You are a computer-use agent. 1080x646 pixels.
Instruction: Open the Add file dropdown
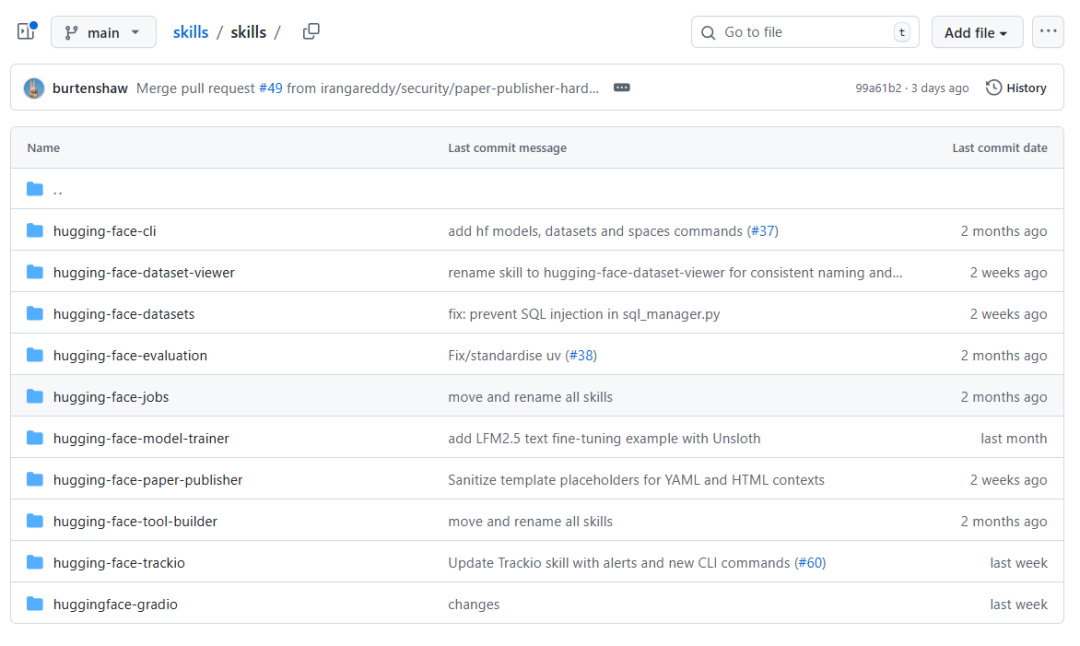click(976, 32)
